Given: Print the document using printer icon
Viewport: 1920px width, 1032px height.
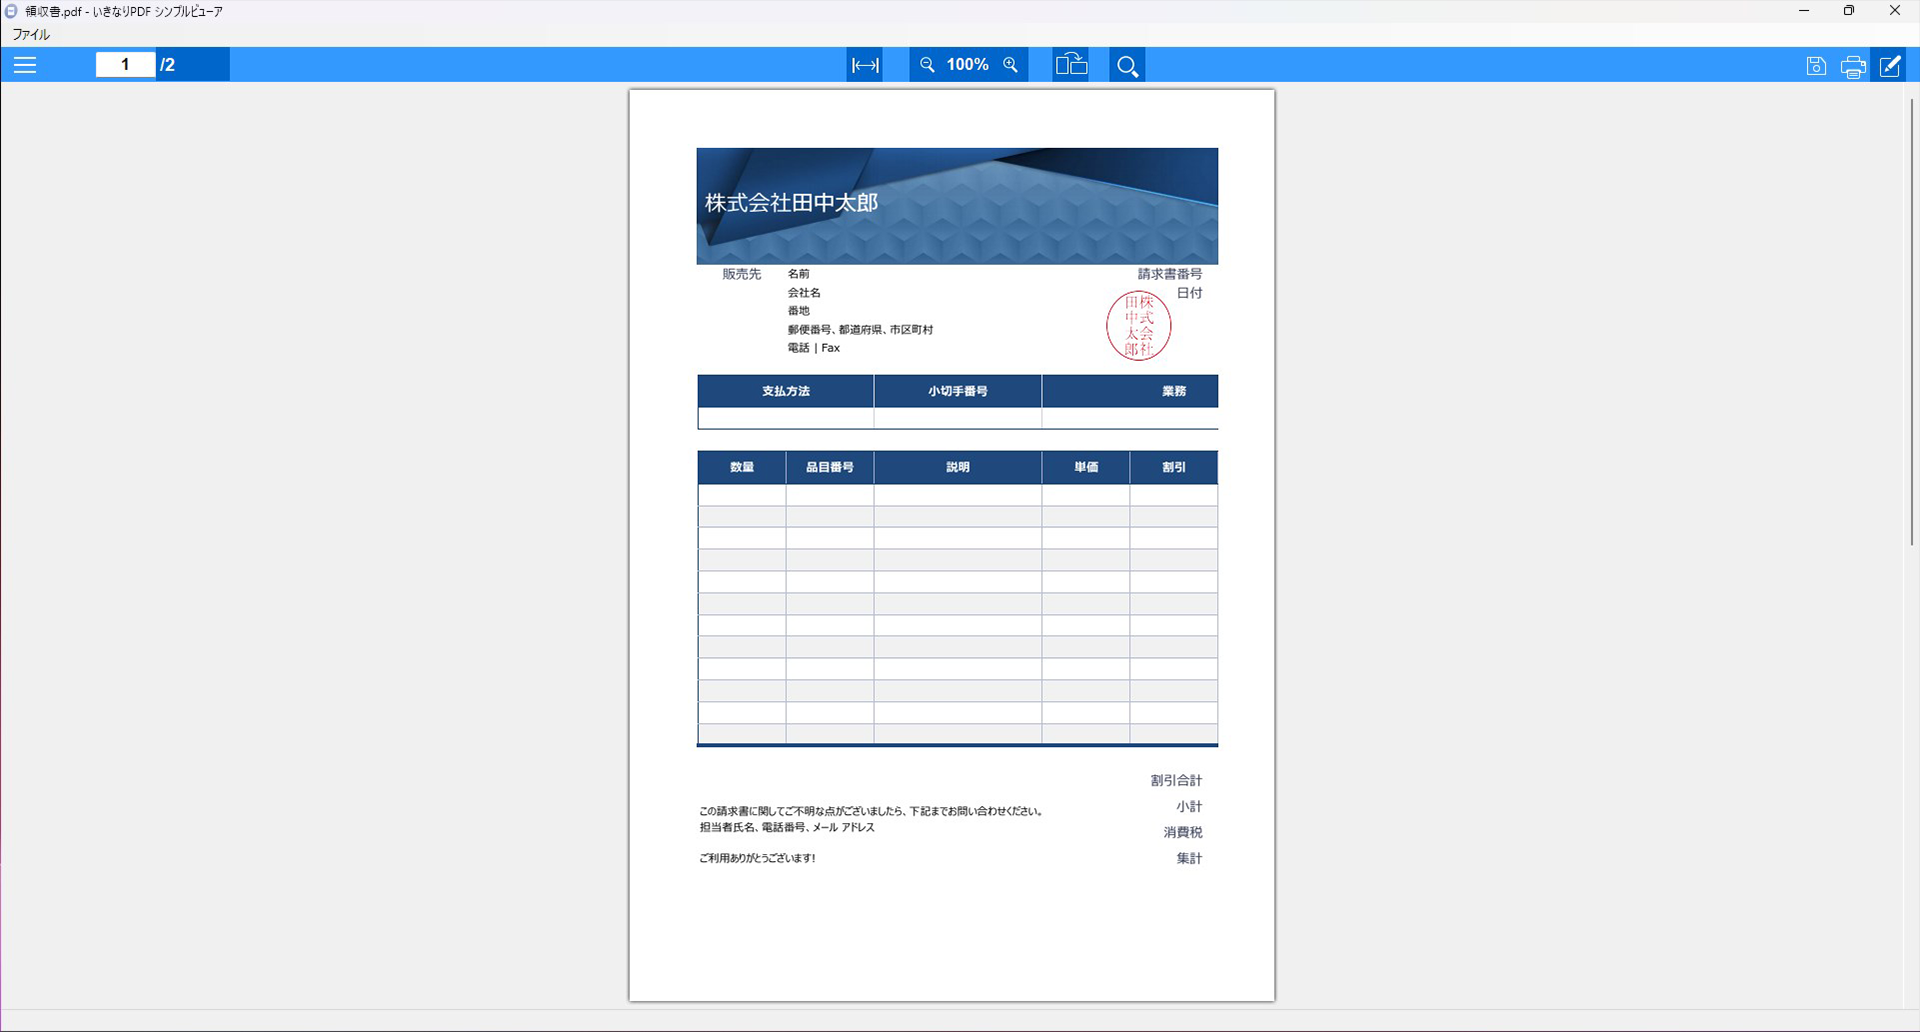Looking at the screenshot, I should [1853, 66].
